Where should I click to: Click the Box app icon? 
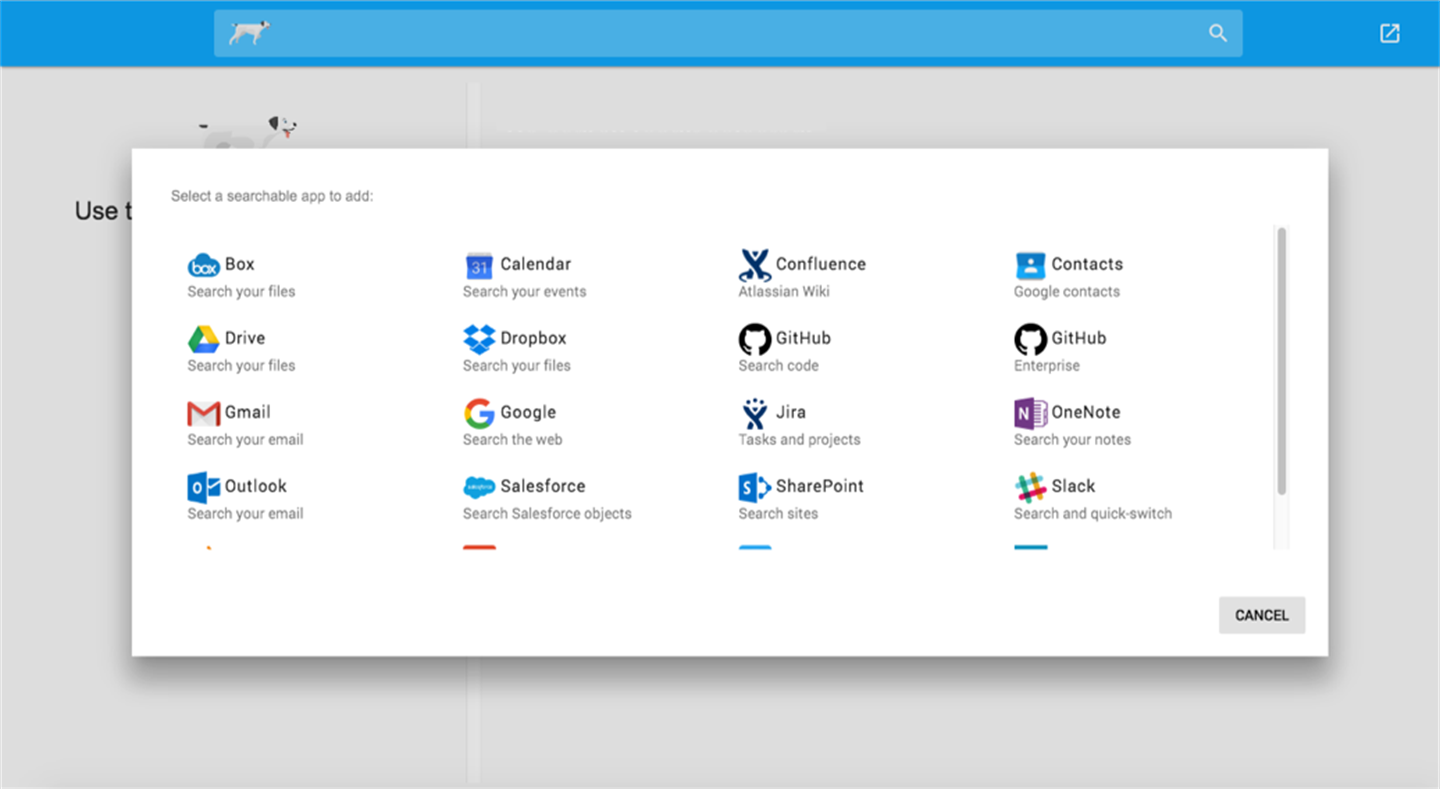coord(204,265)
